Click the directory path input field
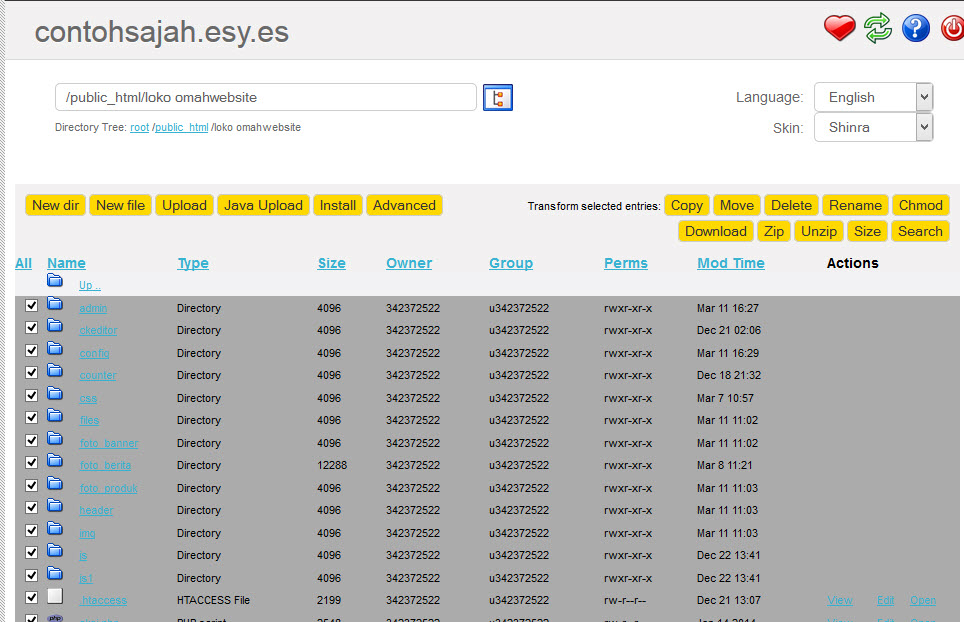Viewport: 964px width, 622px height. tap(265, 97)
